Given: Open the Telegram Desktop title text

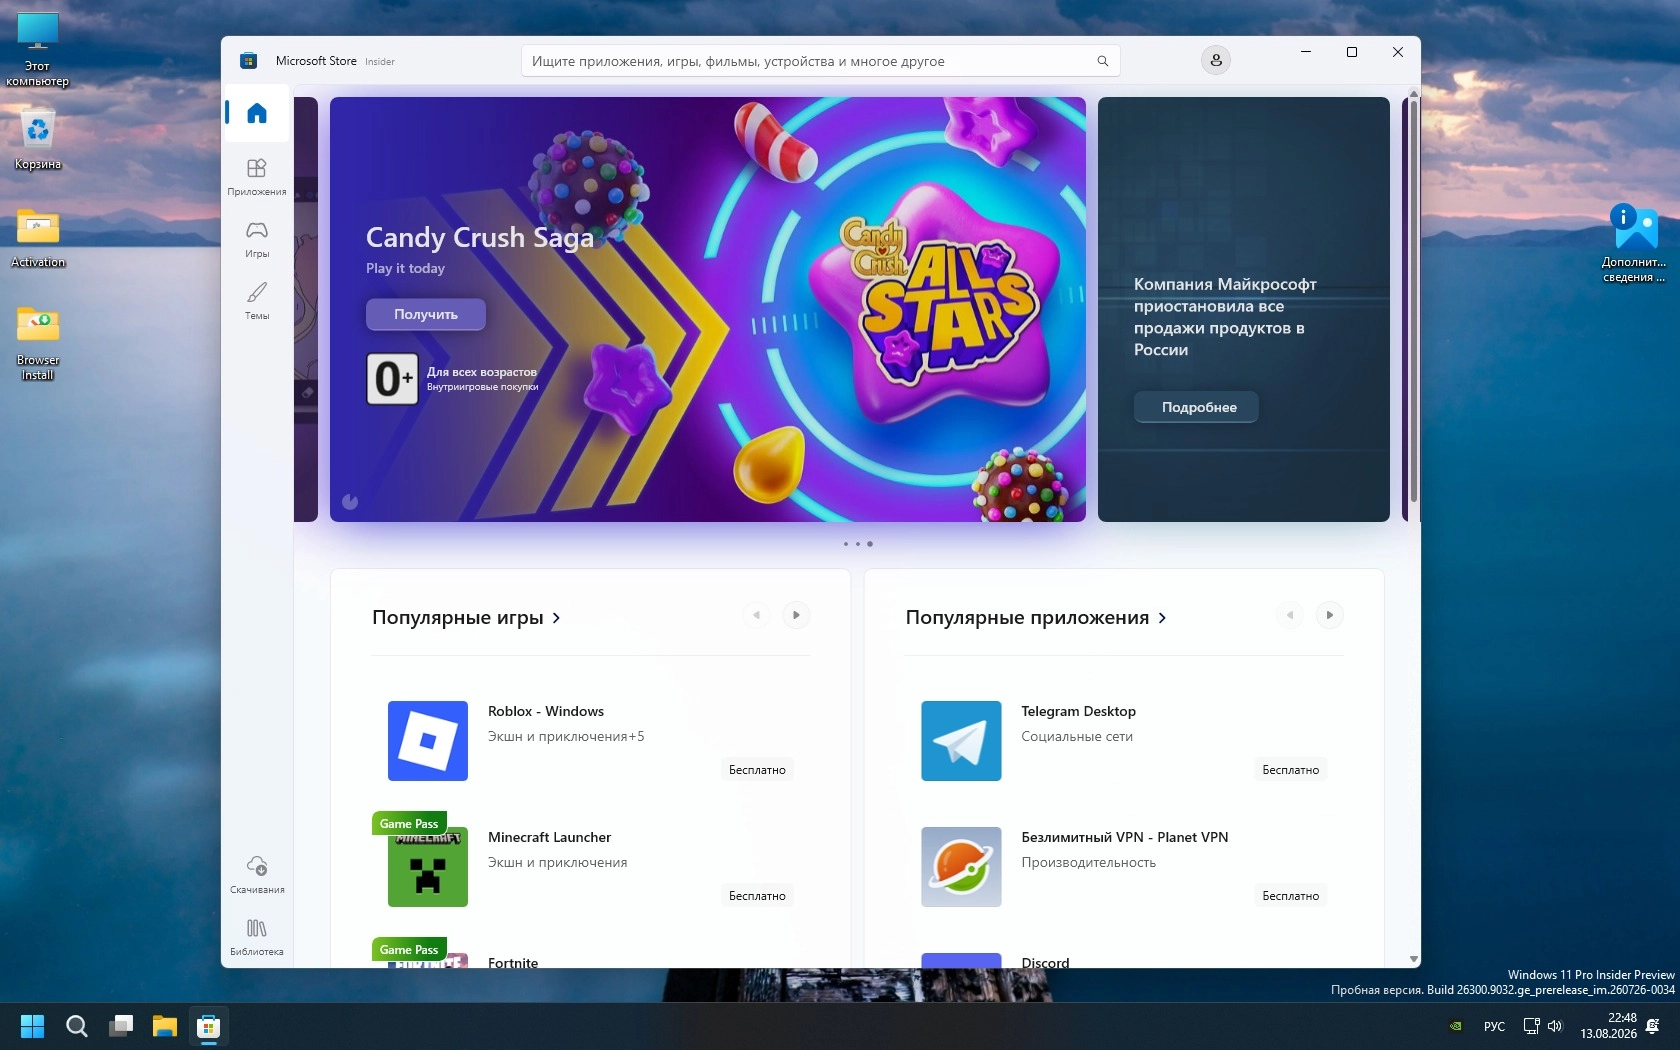Looking at the screenshot, I should [x=1078, y=711].
